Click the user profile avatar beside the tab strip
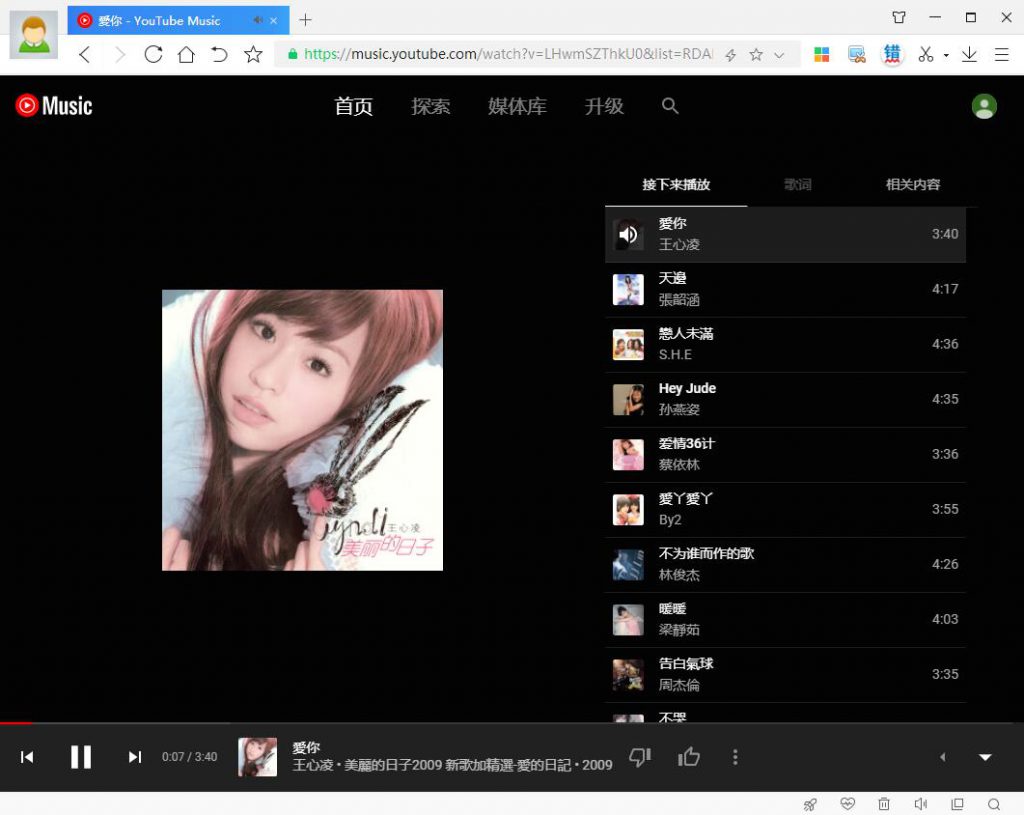This screenshot has width=1024, height=815. pyautogui.click(x=33, y=35)
